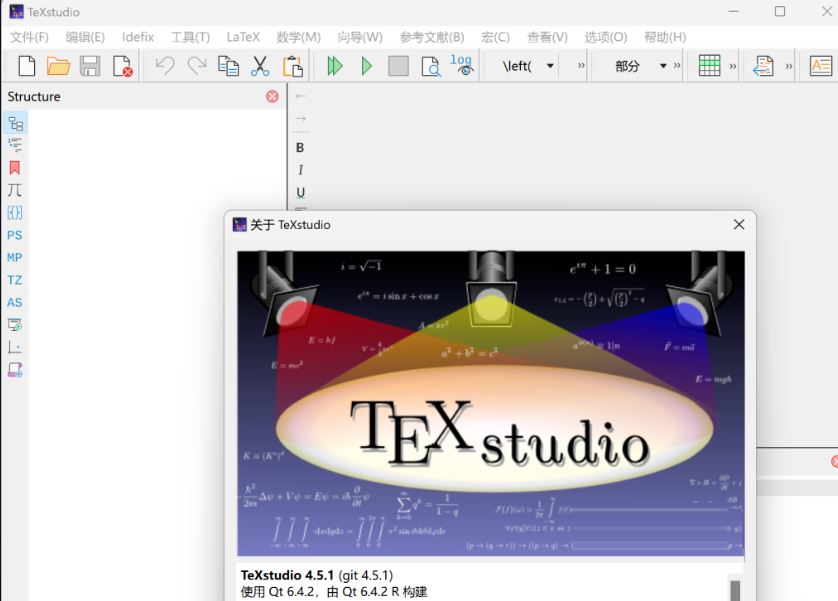Click the Stop compilation icon
This screenshot has height=601, width=838.
pos(397,66)
